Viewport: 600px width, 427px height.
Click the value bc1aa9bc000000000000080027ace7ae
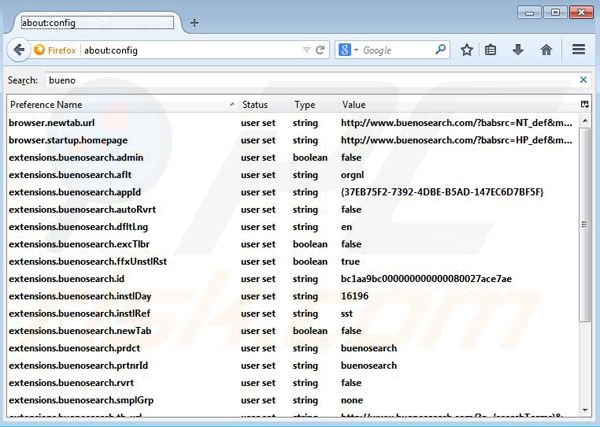coord(426,279)
